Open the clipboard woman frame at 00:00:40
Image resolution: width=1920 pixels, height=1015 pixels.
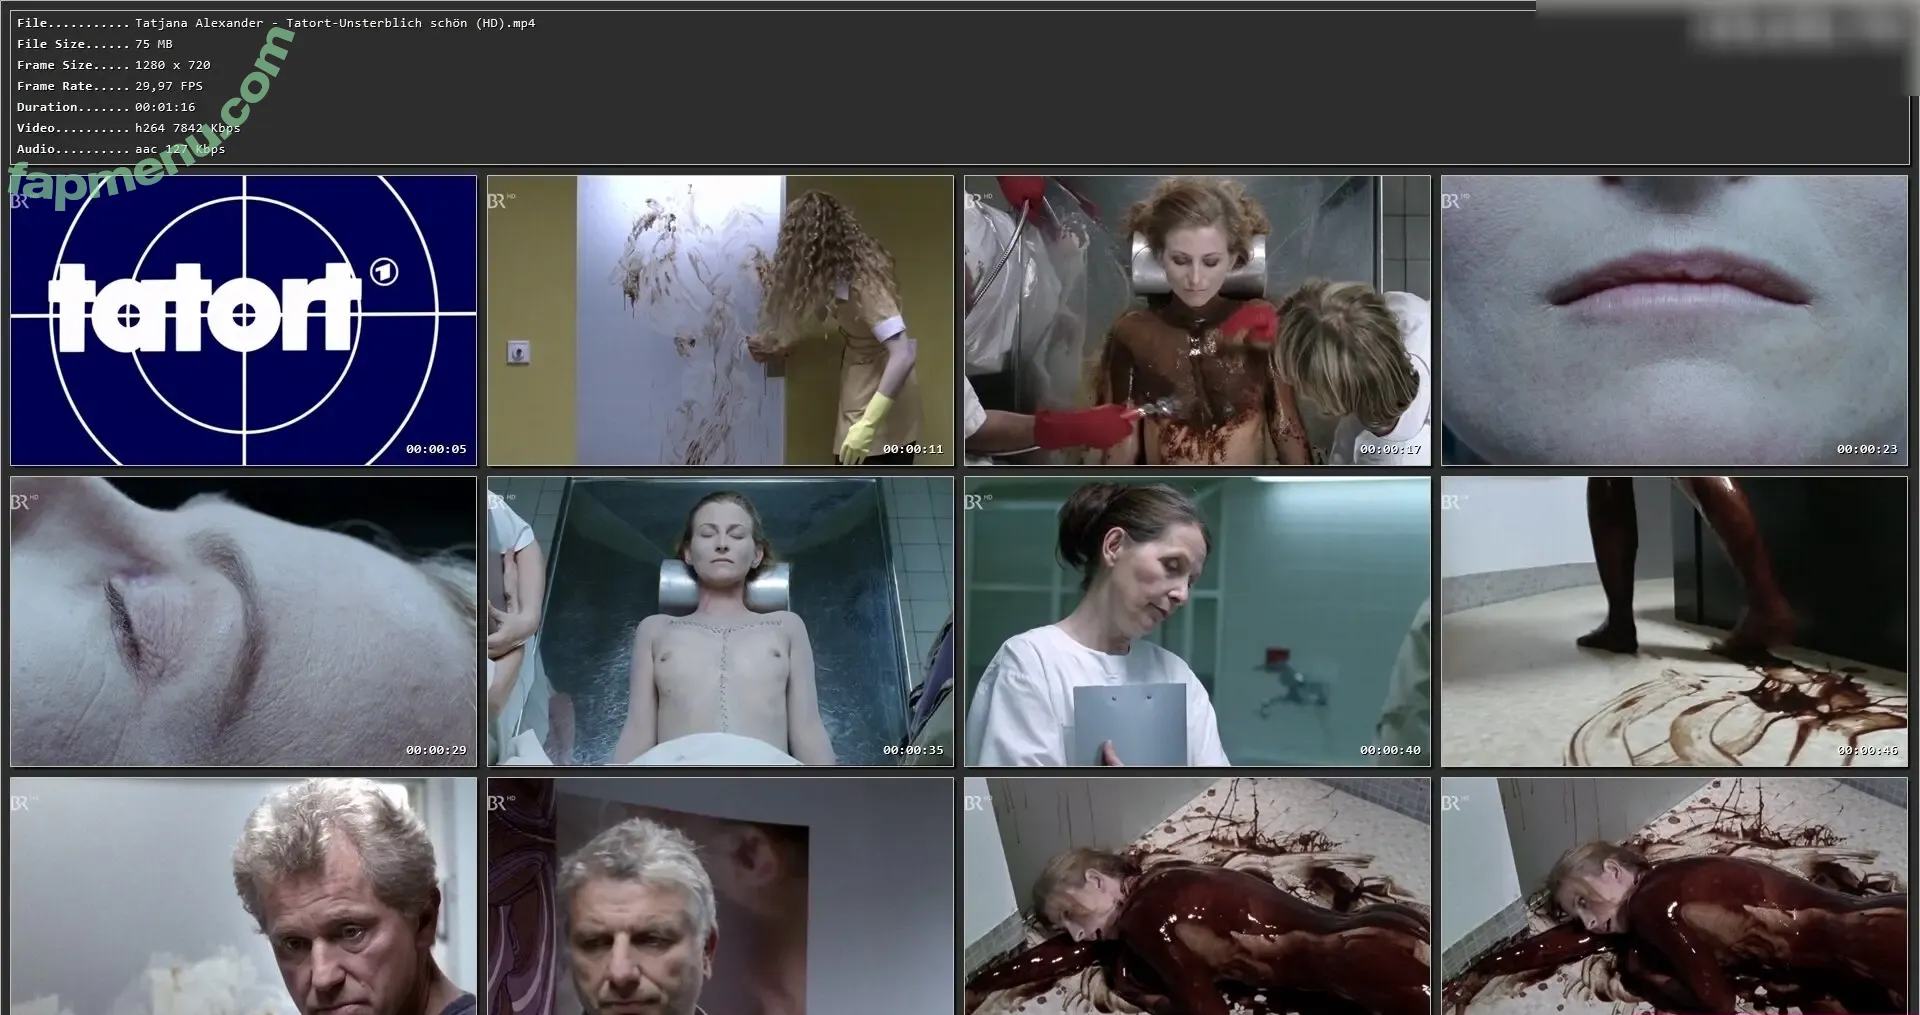[1197, 622]
